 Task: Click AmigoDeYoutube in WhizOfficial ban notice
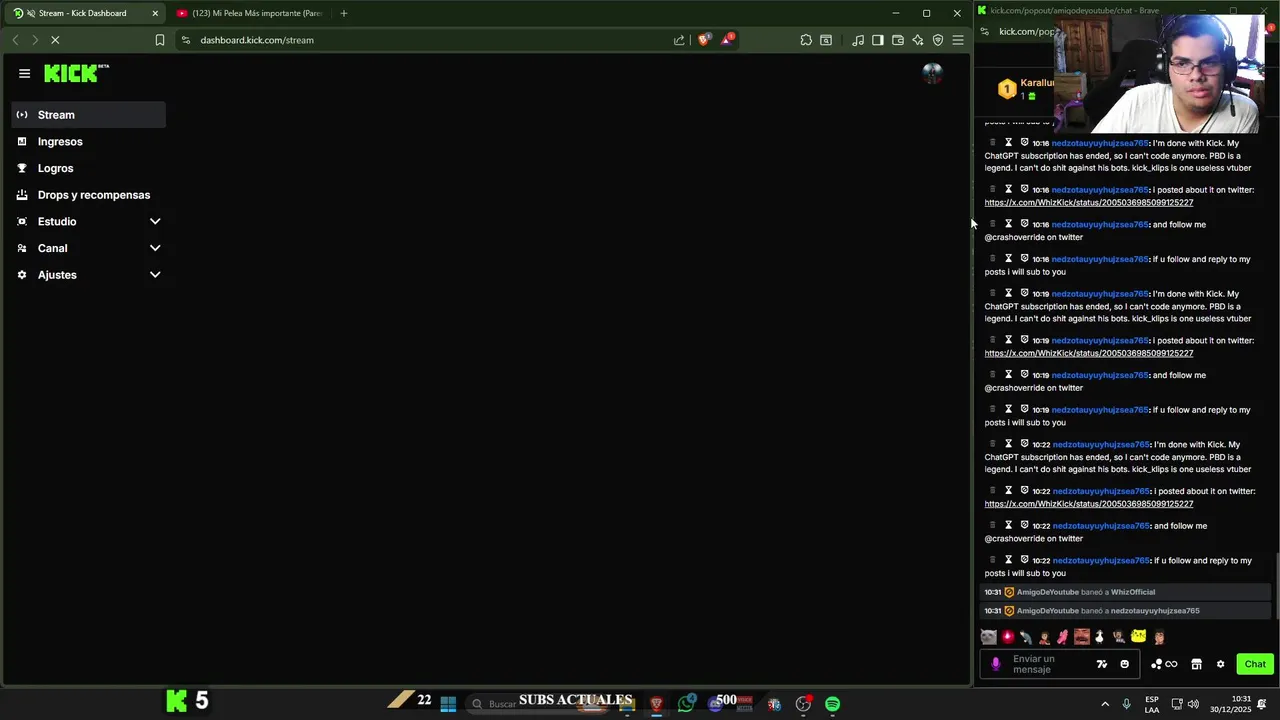coord(1047,592)
